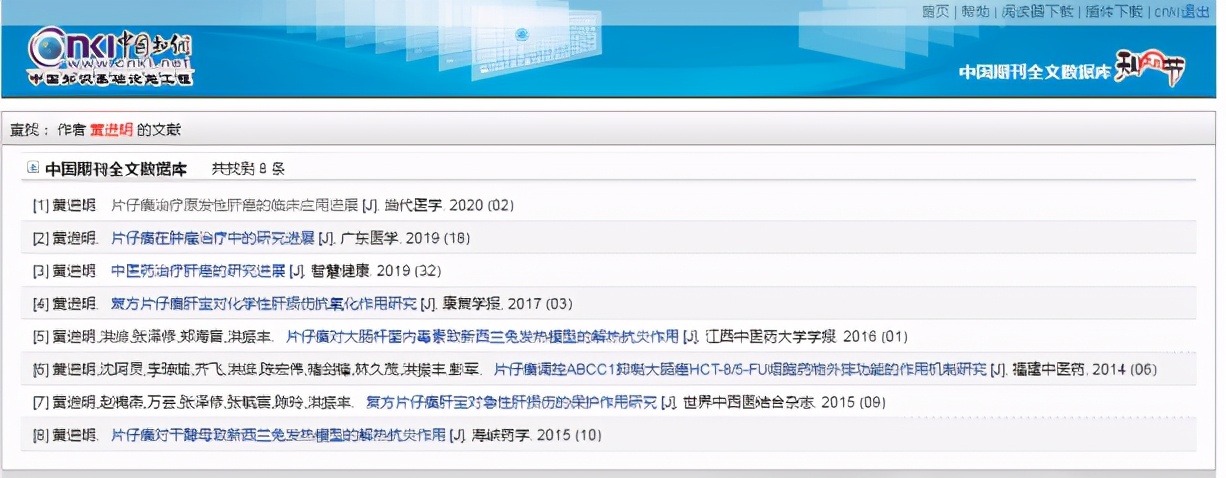Open the 首页 link in top navigation
1226x478 pixels.
point(935,11)
